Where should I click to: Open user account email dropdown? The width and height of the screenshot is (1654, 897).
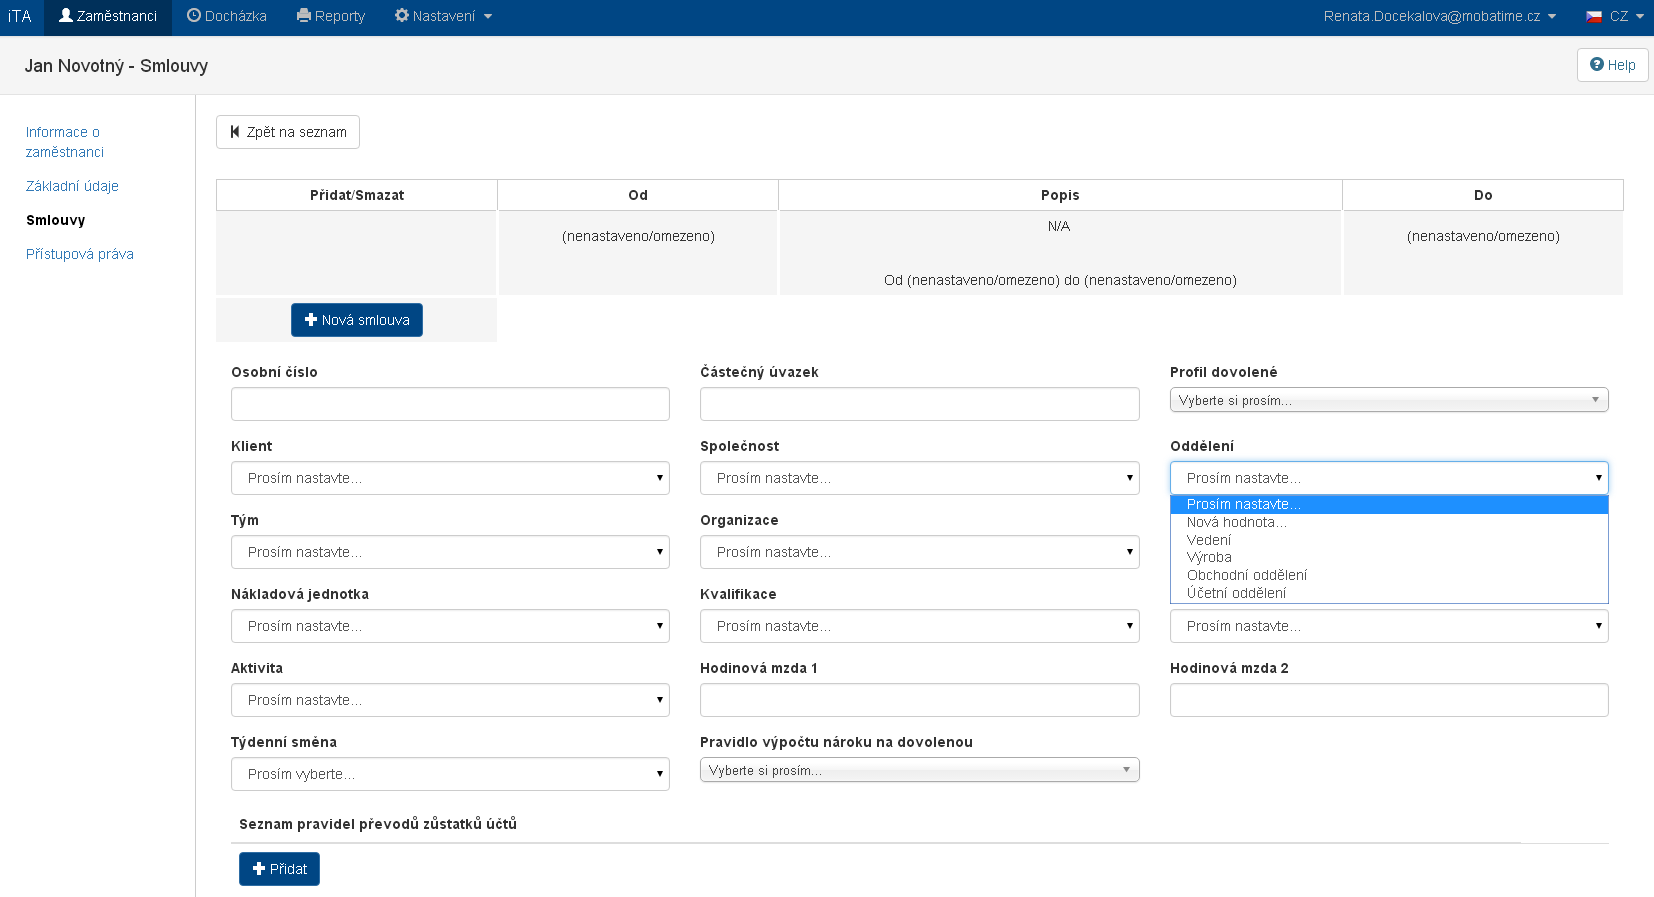tap(1439, 17)
